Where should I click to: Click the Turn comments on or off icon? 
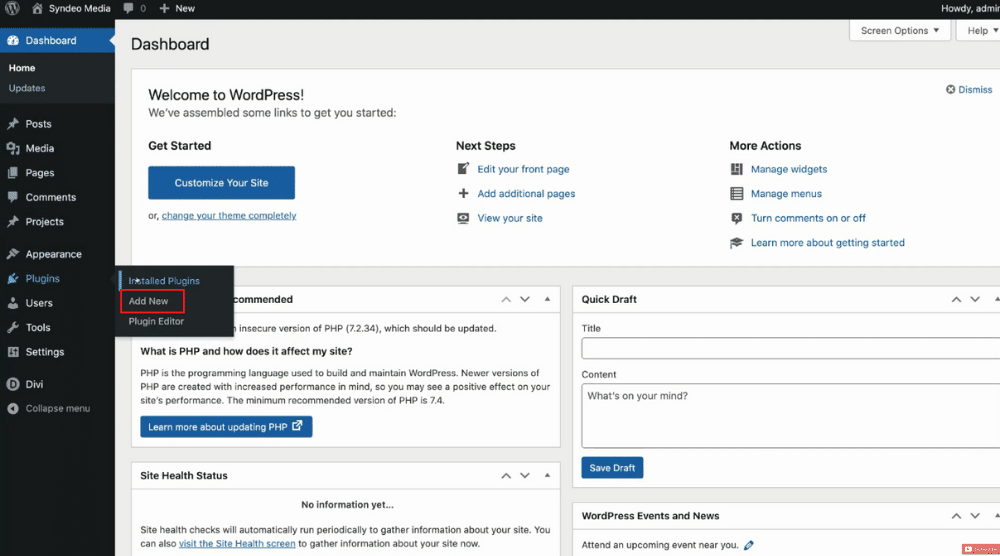pyautogui.click(x=737, y=218)
